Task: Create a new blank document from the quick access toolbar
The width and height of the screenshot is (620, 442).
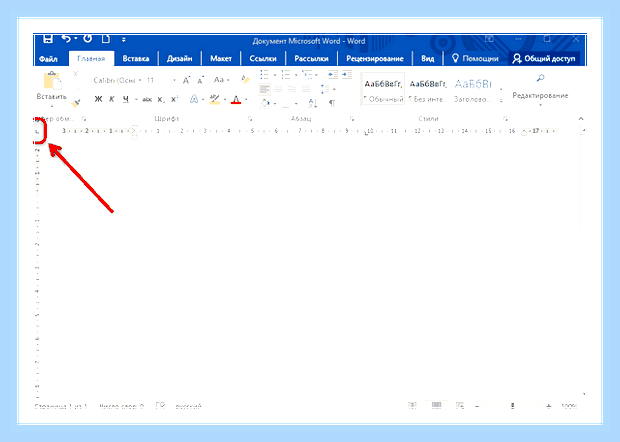Action: click(106, 39)
